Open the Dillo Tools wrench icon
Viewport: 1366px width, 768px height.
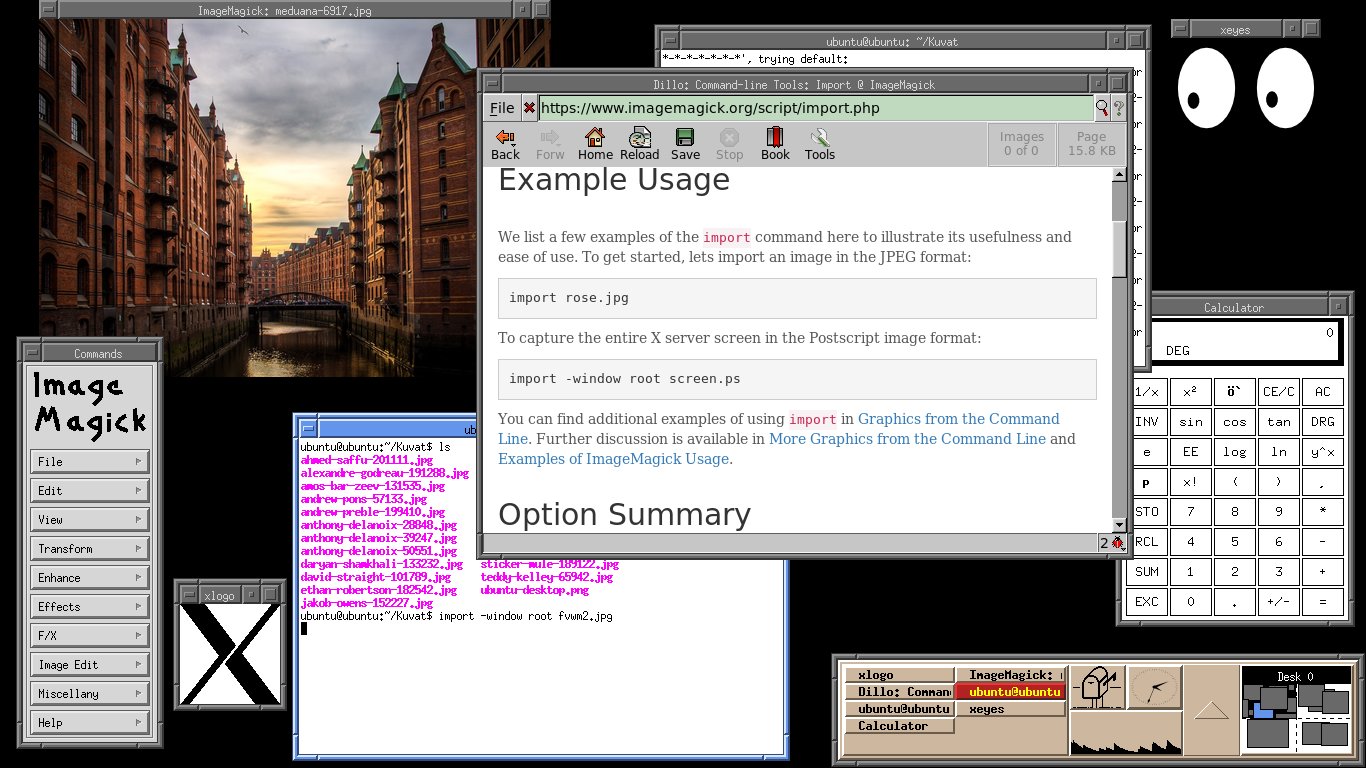coord(819,143)
